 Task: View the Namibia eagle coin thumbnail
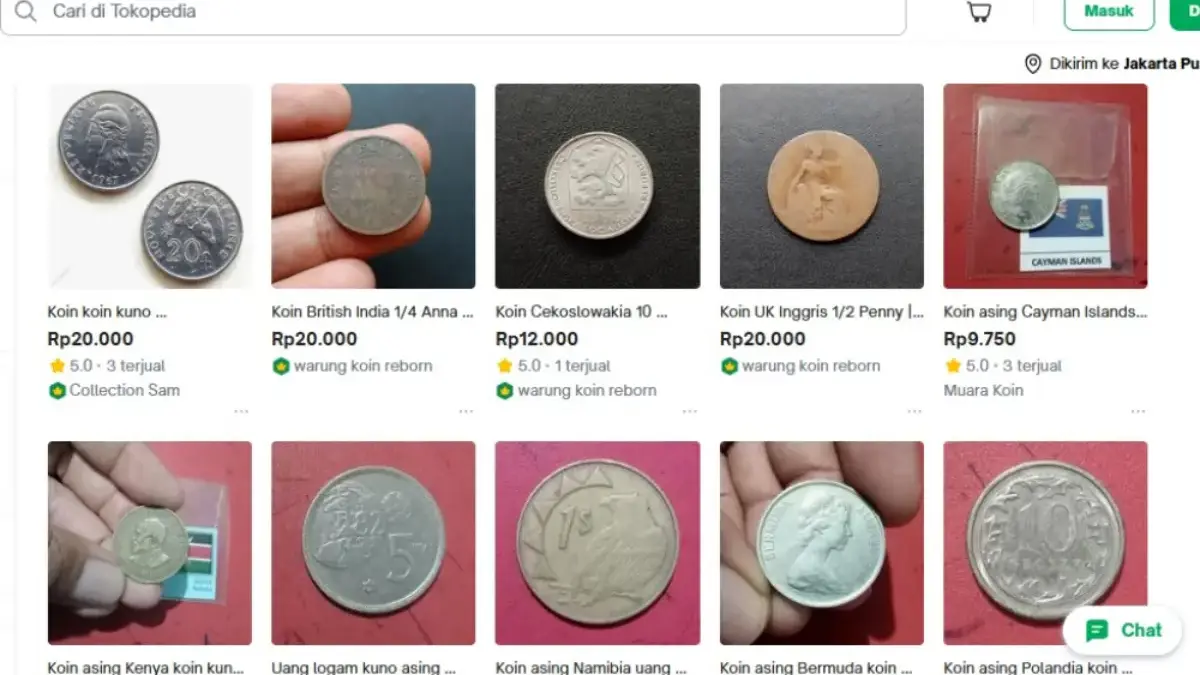click(x=598, y=543)
